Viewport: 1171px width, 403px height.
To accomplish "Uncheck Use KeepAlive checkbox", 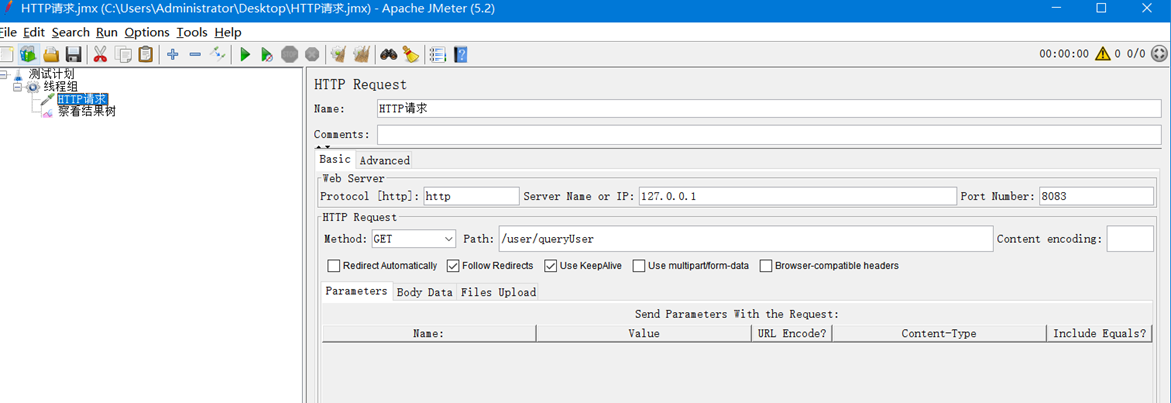I will point(550,266).
